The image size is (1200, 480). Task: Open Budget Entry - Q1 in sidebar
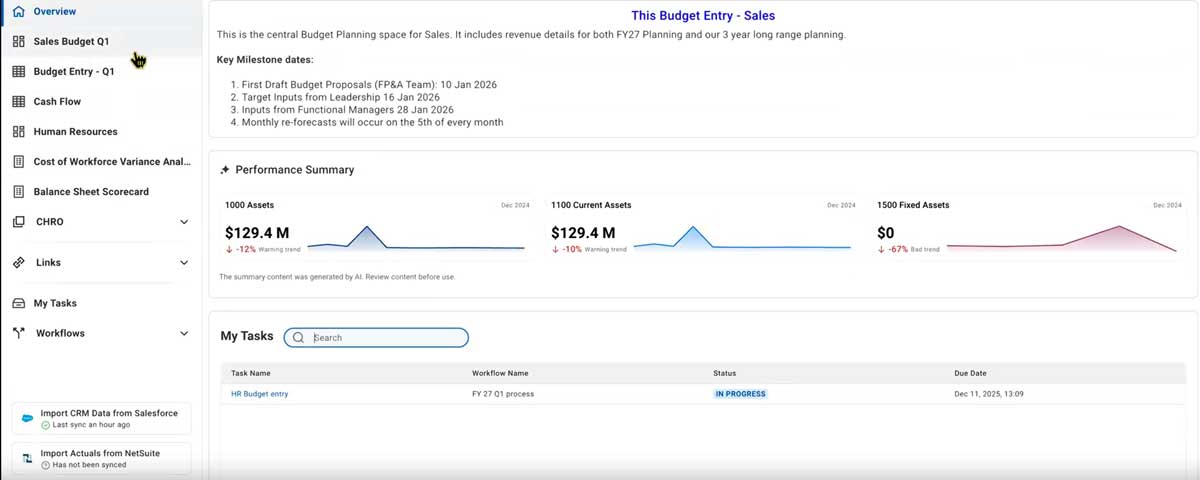coord(74,71)
